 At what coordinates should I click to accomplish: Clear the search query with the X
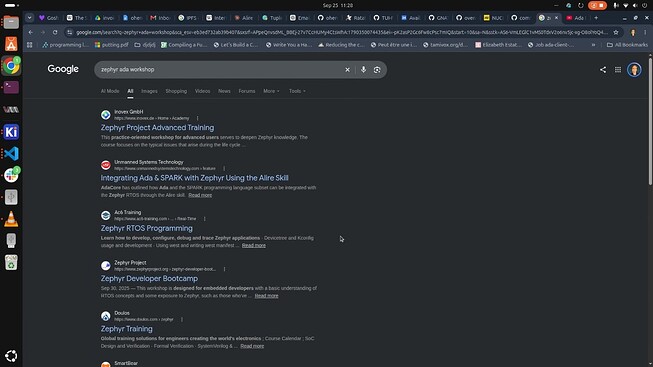pyautogui.click(x=347, y=70)
